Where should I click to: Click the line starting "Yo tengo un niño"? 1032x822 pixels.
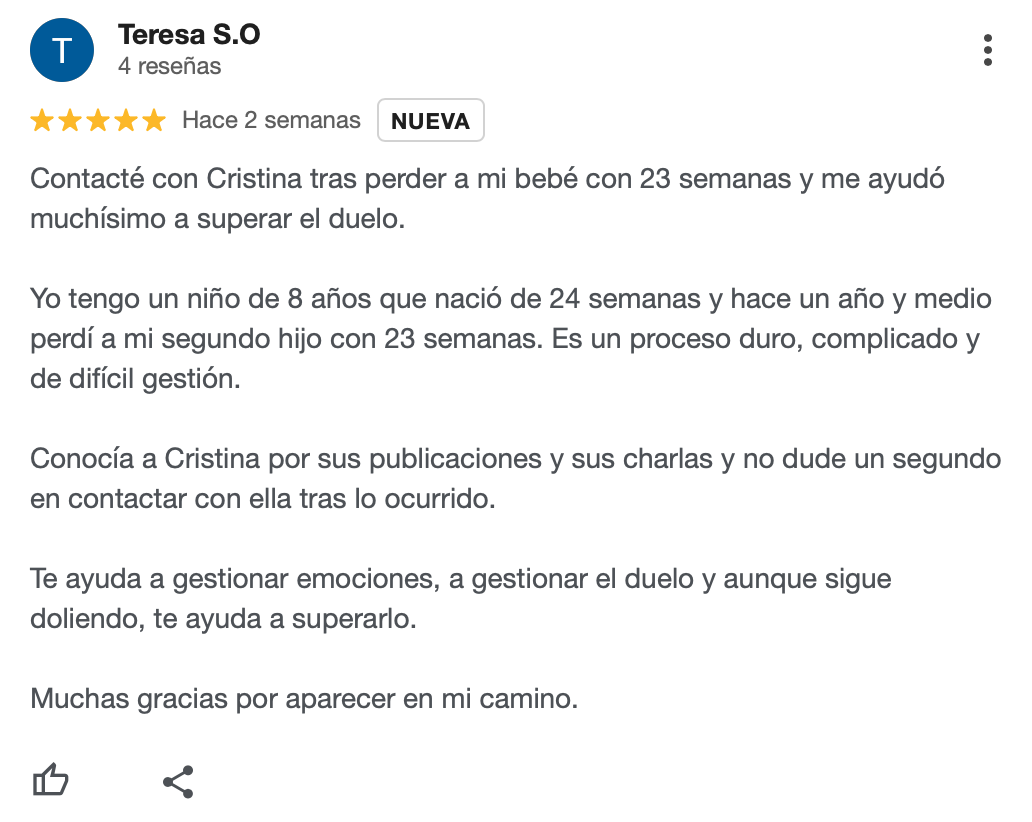(x=510, y=299)
